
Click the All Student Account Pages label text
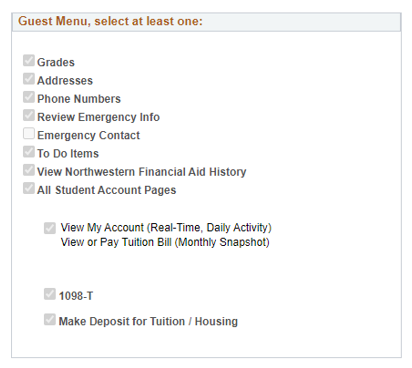pyautogui.click(x=106, y=190)
